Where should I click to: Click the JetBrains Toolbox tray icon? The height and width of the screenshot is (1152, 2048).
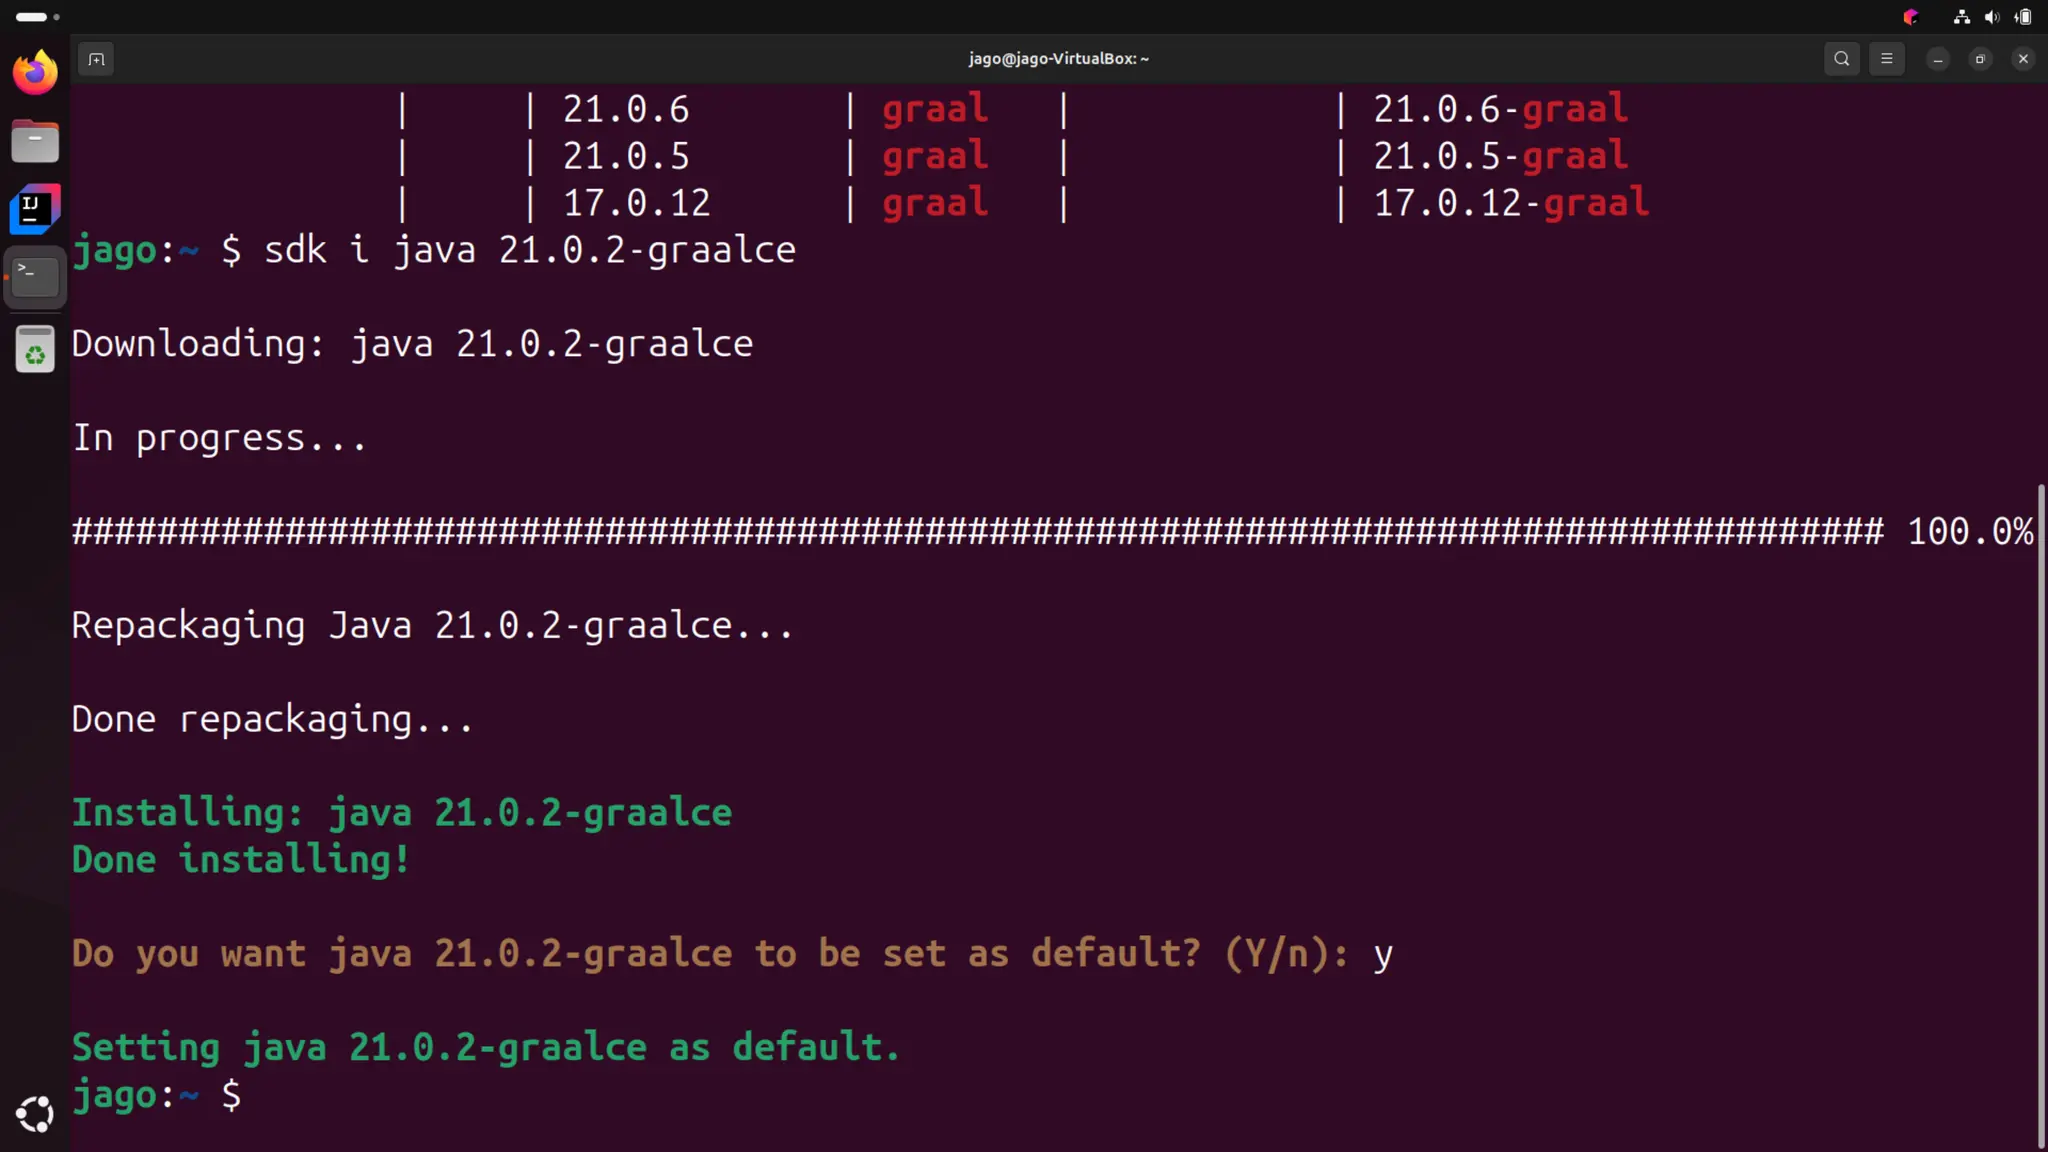1911,17
